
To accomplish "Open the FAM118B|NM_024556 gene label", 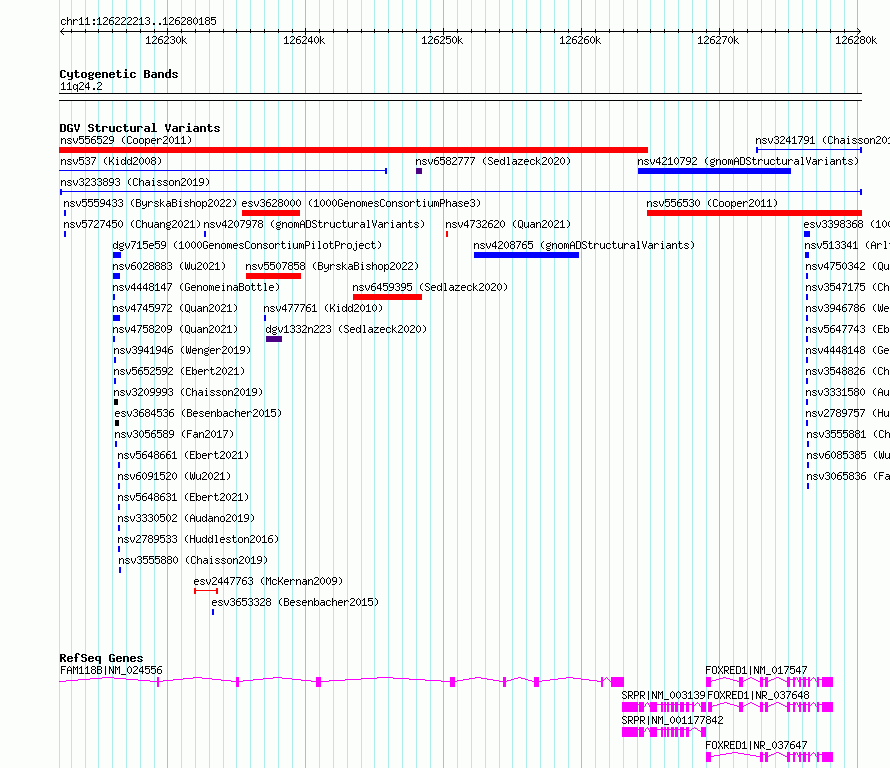I will [111, 670].
